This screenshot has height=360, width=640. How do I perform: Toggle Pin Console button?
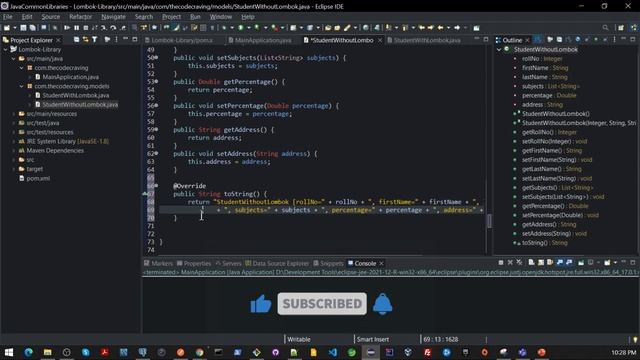(x=581, y=262)
